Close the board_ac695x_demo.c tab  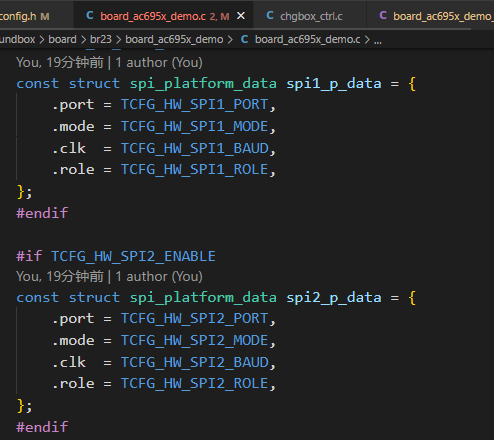[241, 16]
